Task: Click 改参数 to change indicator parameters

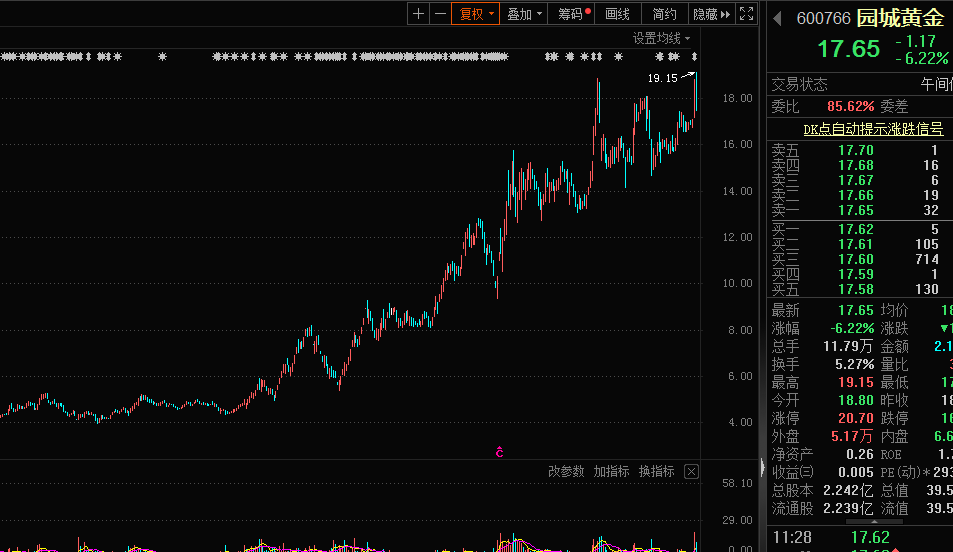Action: coord(566,471)
